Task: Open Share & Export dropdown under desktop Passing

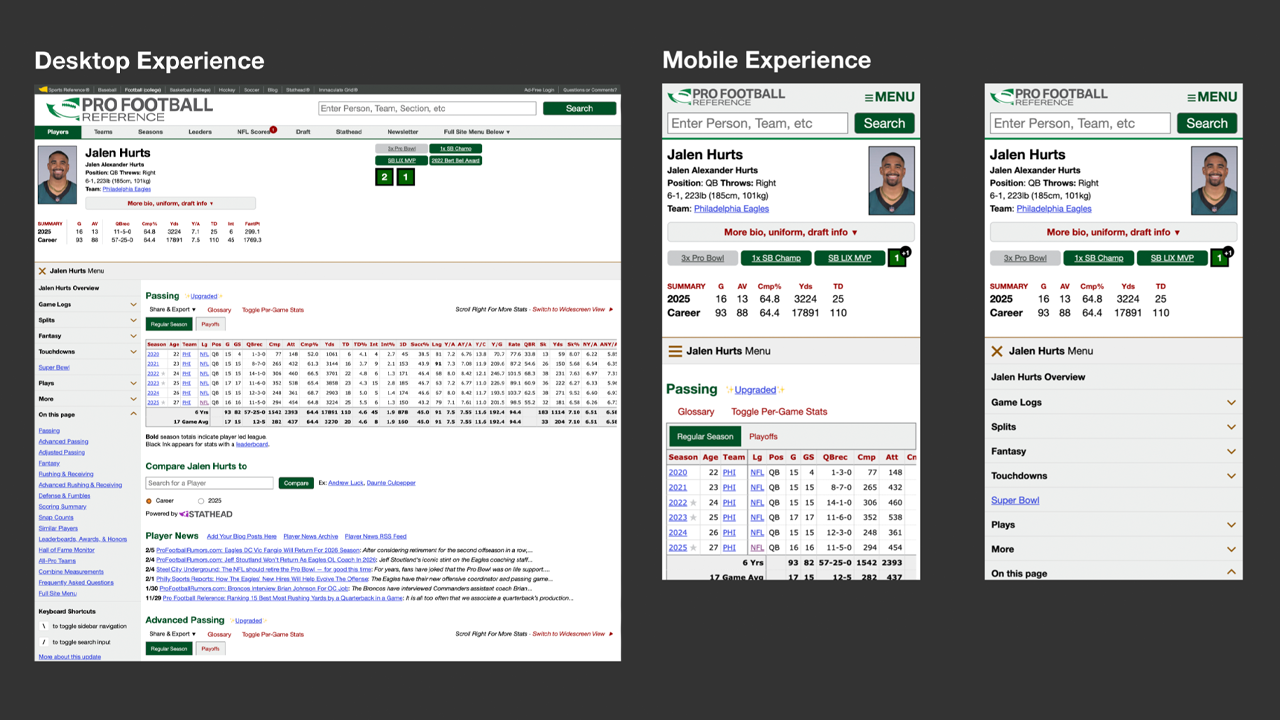Action: point(172,310)
